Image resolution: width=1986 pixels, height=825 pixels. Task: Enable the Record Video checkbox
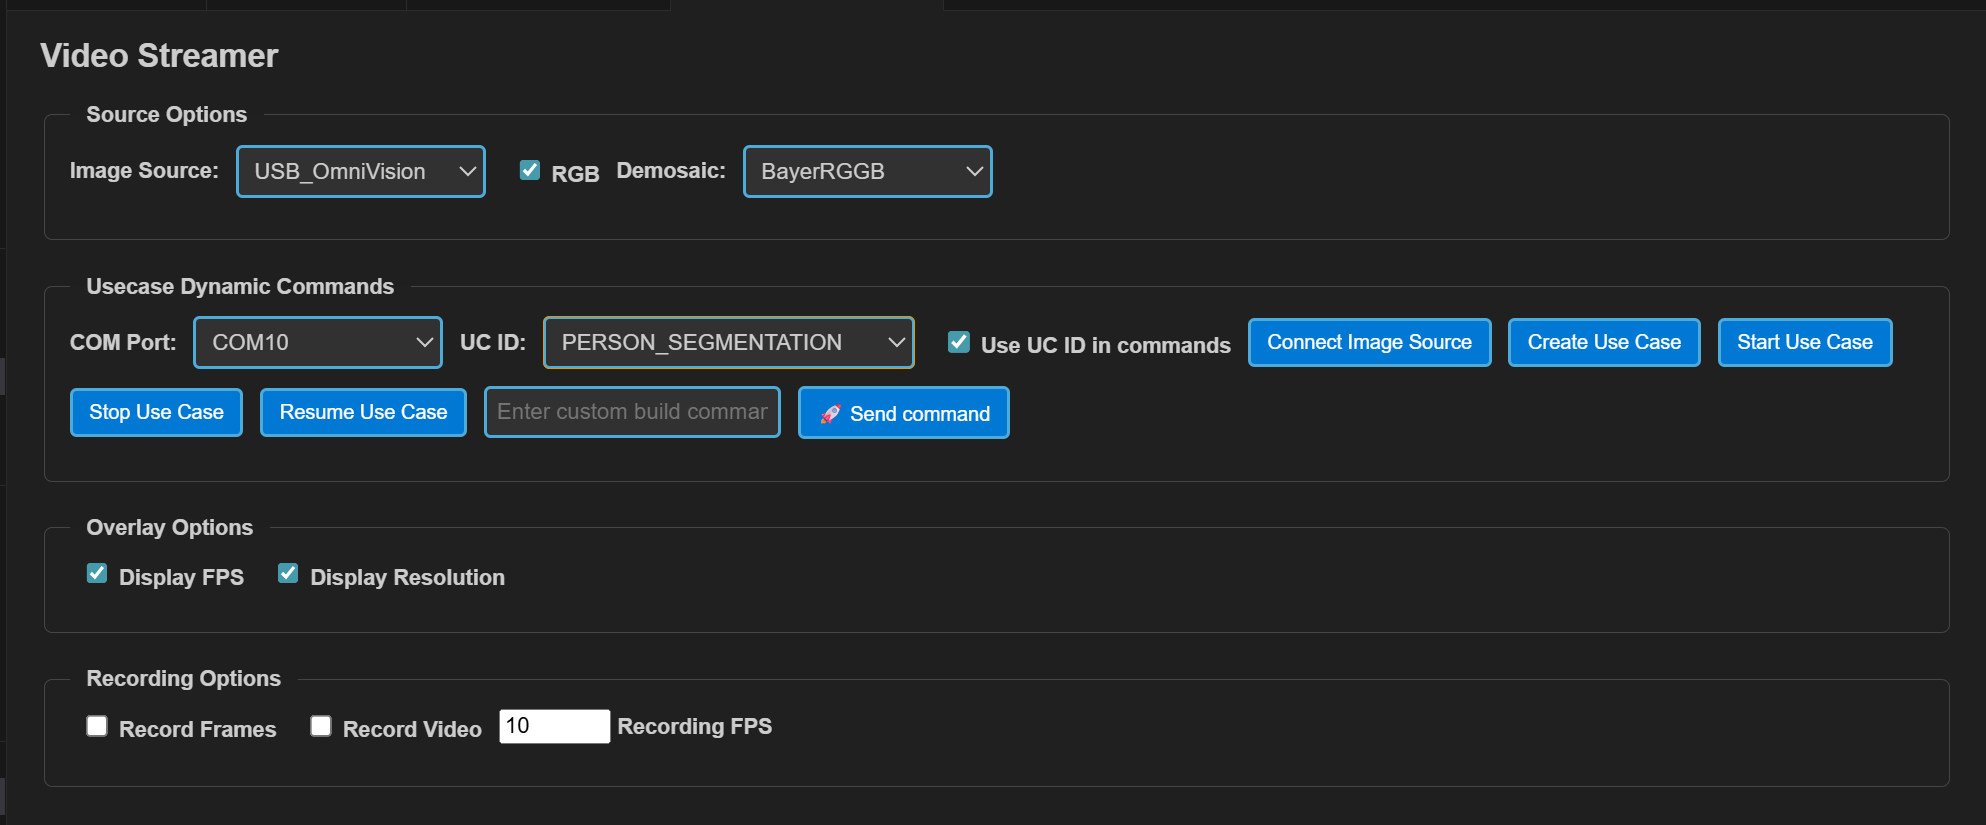click(321, 726)
